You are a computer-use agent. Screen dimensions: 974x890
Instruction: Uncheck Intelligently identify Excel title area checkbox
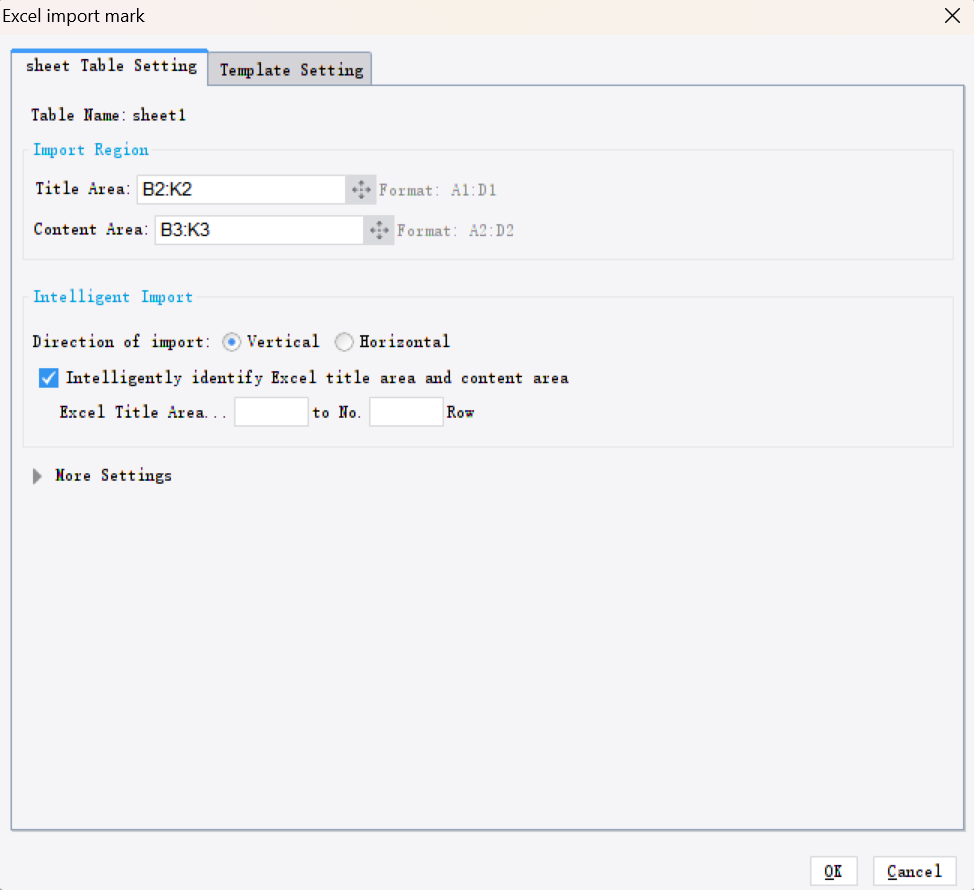point(48,378)
